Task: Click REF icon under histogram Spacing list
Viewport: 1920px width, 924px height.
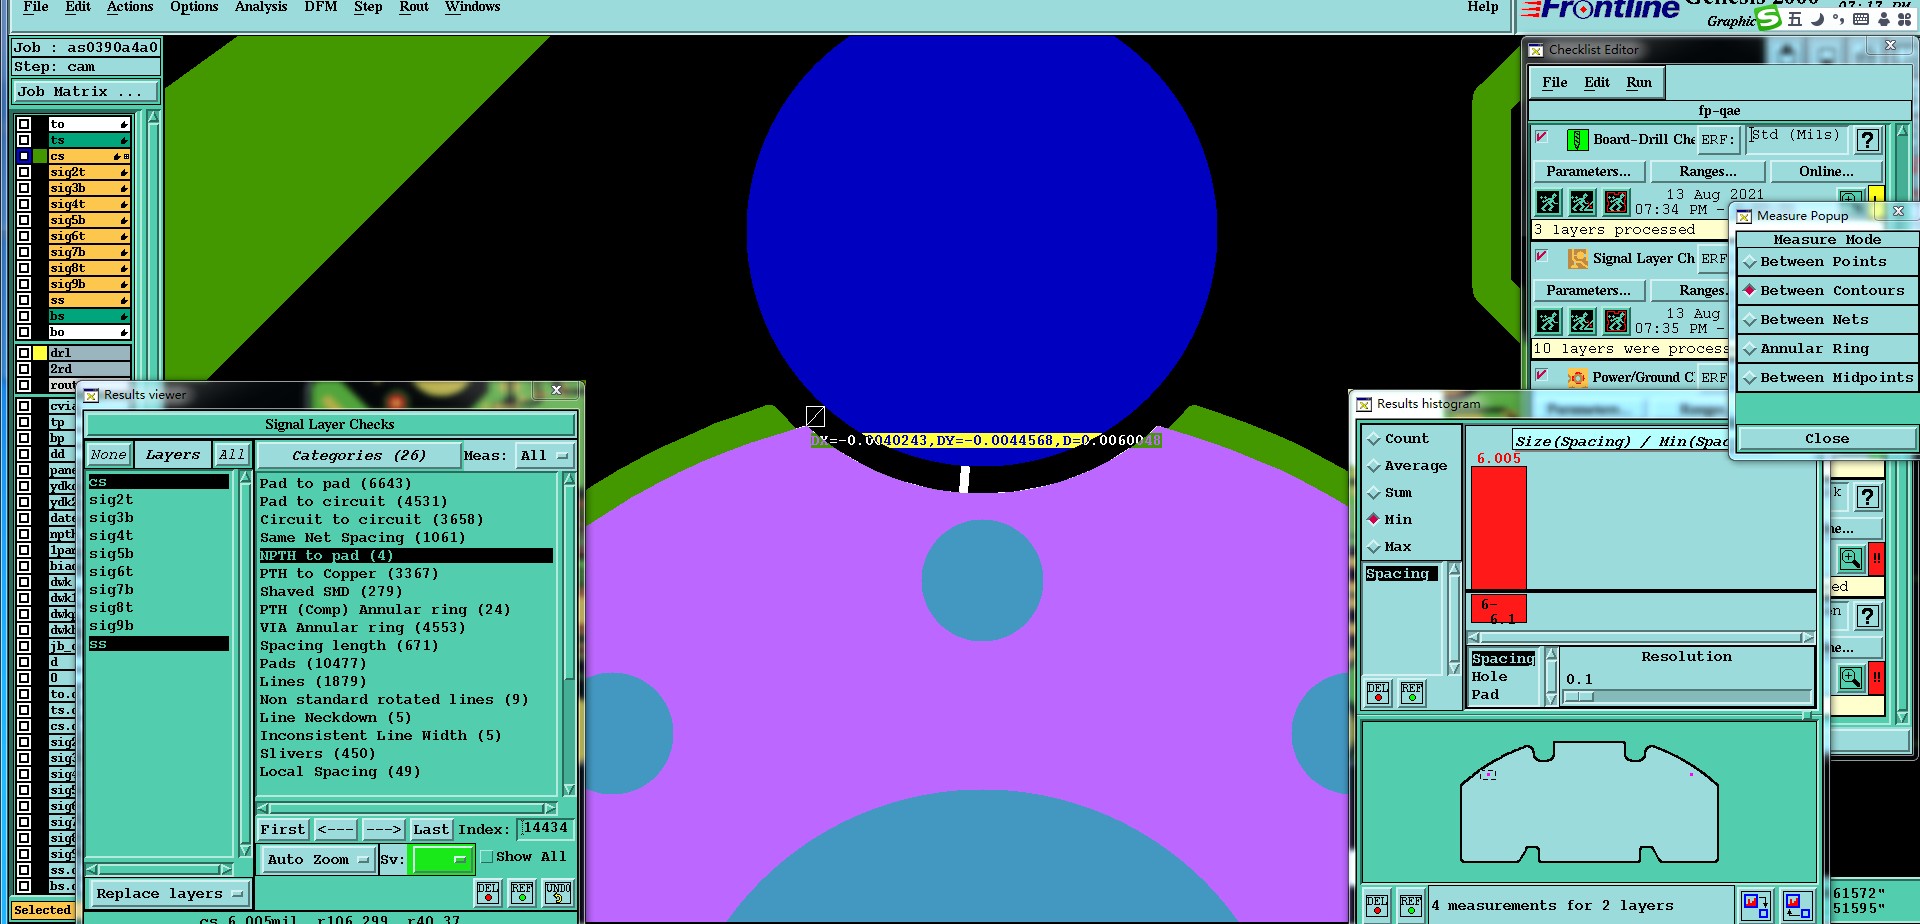Action: click(1412, 692)
